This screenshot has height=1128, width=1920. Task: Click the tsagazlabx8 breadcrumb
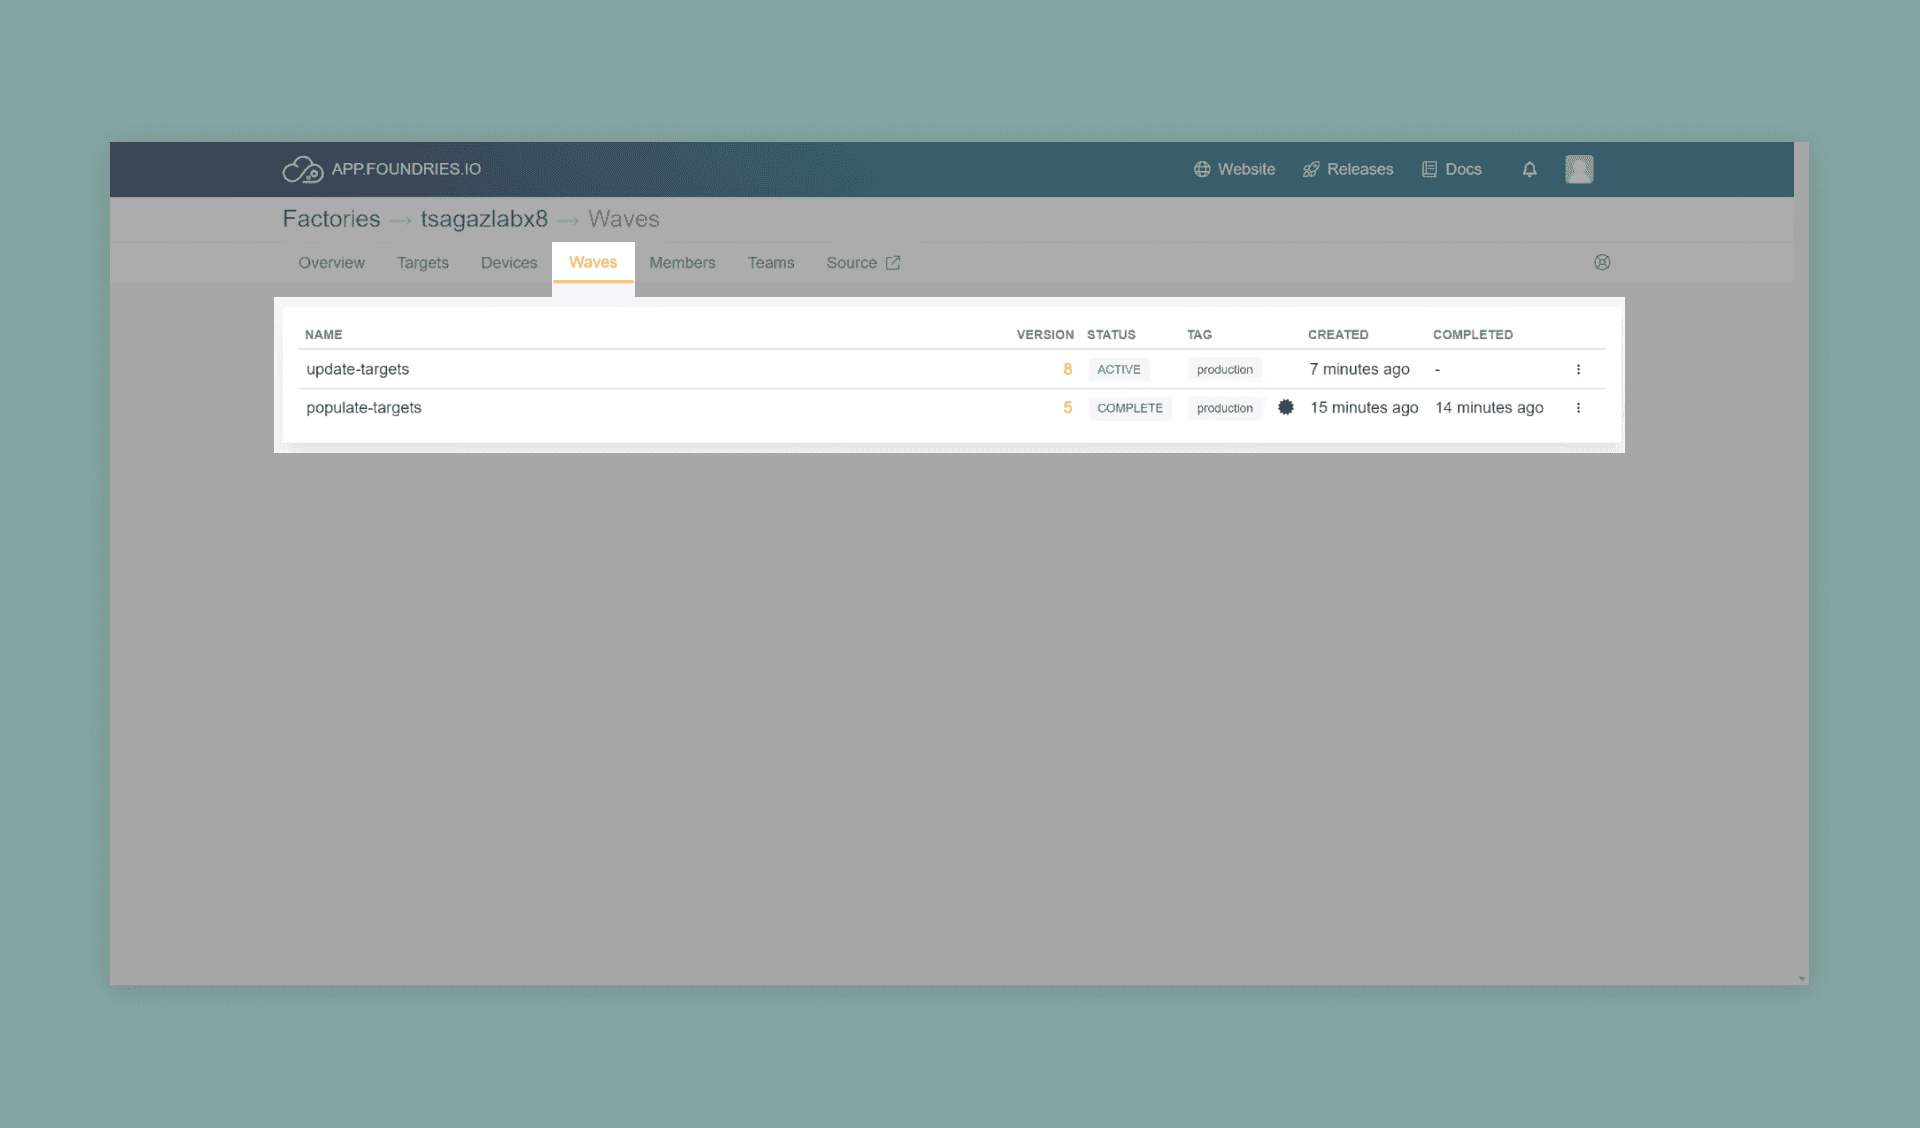[484, 219]
